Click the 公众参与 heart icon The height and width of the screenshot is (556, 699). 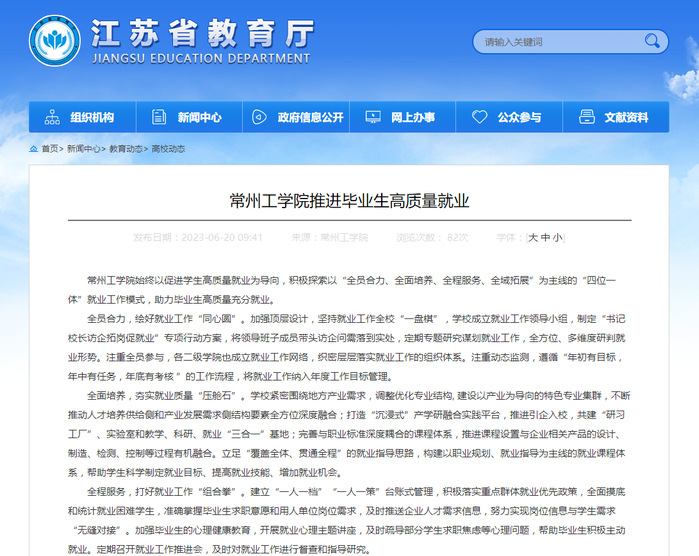[x=480, y=117]
